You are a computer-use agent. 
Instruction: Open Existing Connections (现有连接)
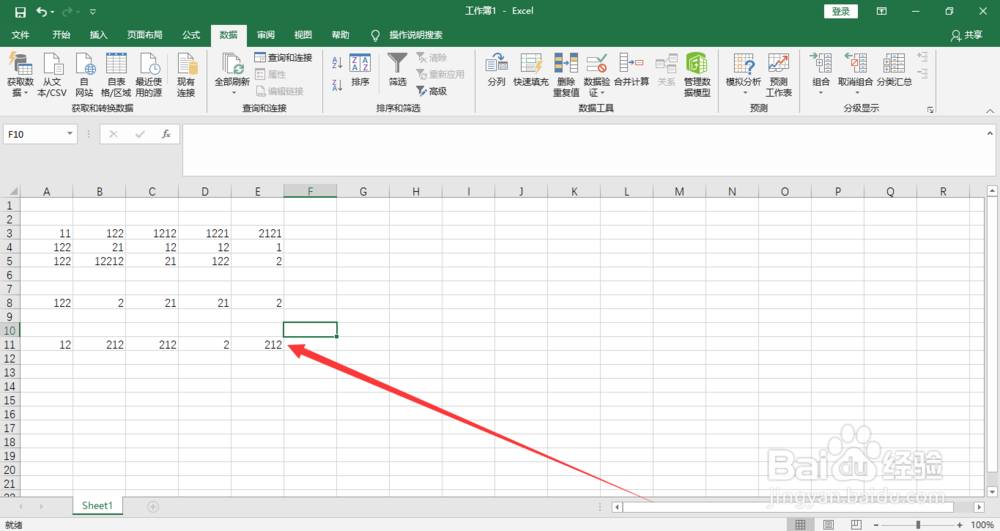click(186, 75)
